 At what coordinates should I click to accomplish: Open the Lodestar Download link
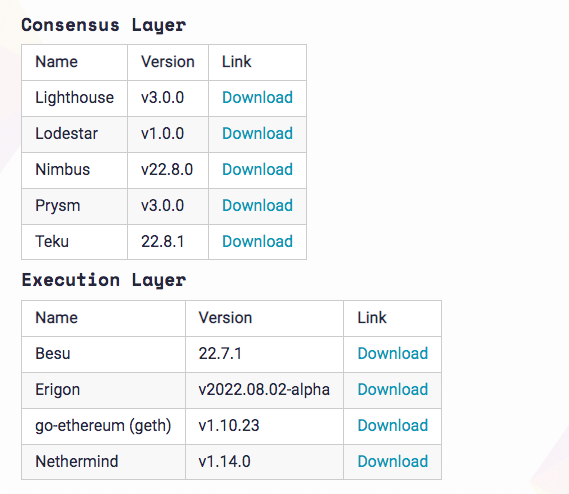[257, 134]
